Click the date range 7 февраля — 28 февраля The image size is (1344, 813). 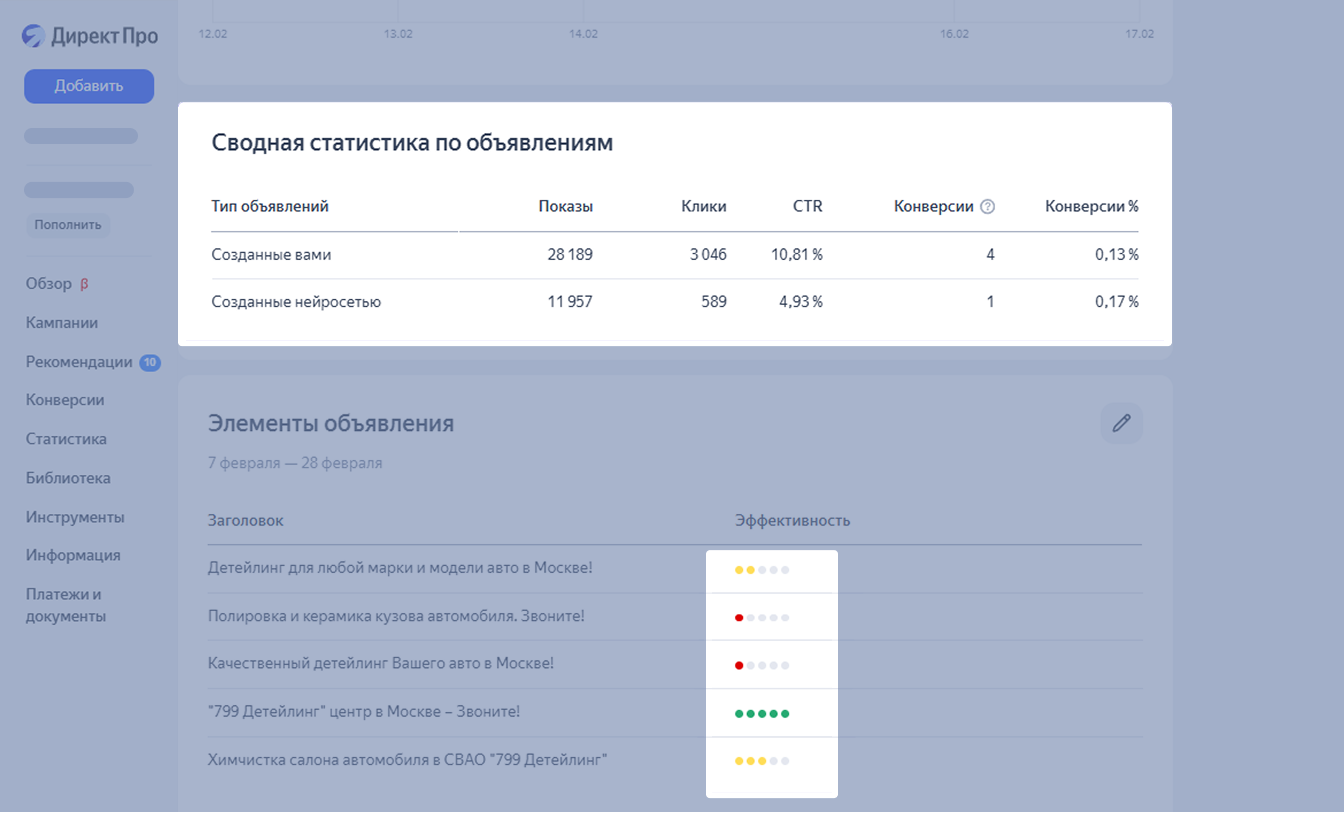click(295, 463)
